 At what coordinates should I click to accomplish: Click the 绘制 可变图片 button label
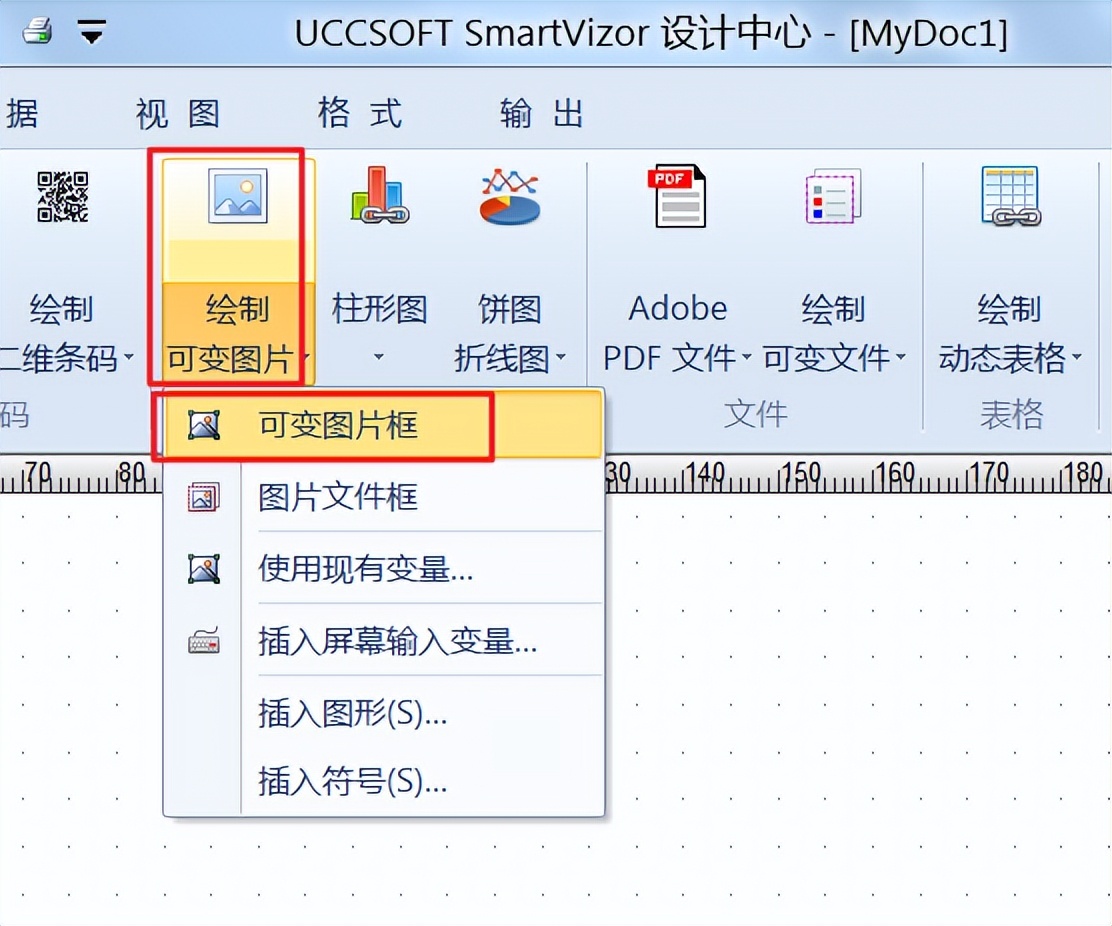[232, 333]
